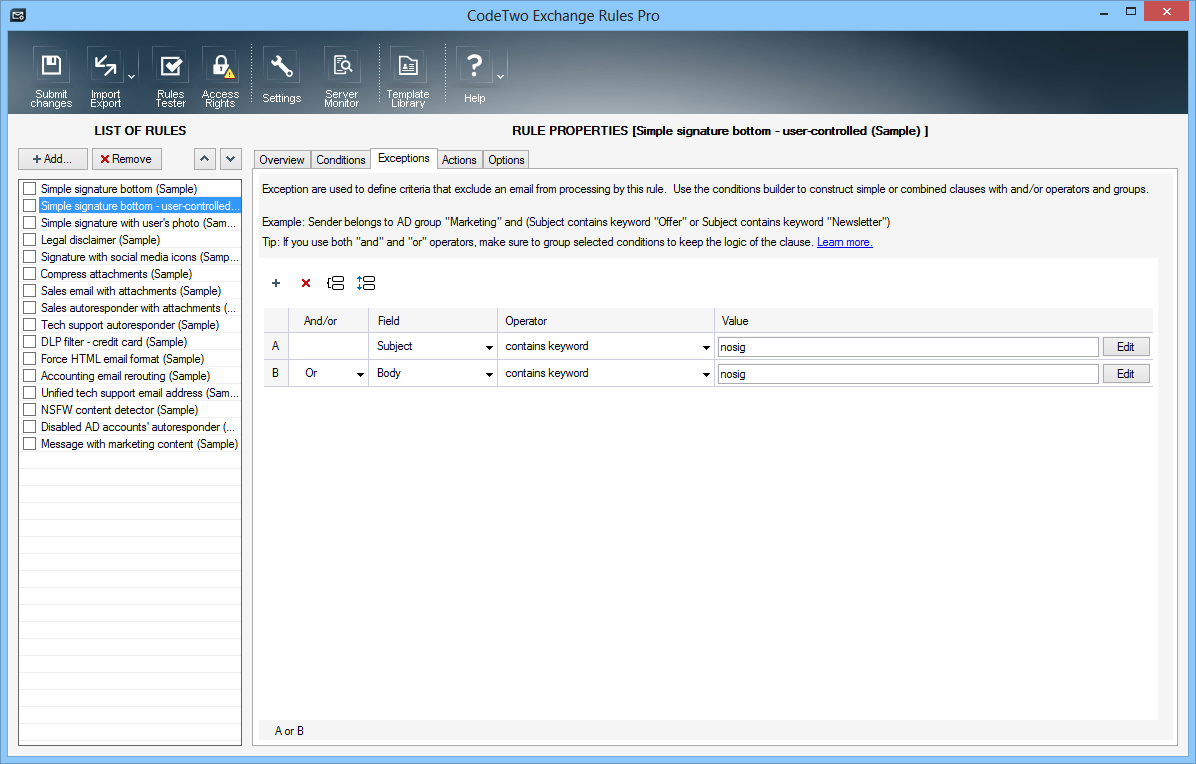Click the Operator column header
The height and width of the screenshot is (764, 1196).
[x=606, y=321]
